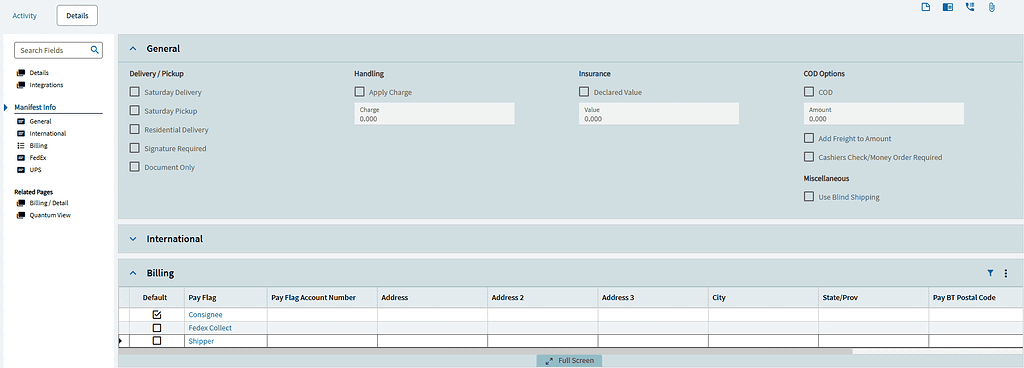Enable the COD checkbox
Viewport: 1024px width, 368px height.
[808, 92]
